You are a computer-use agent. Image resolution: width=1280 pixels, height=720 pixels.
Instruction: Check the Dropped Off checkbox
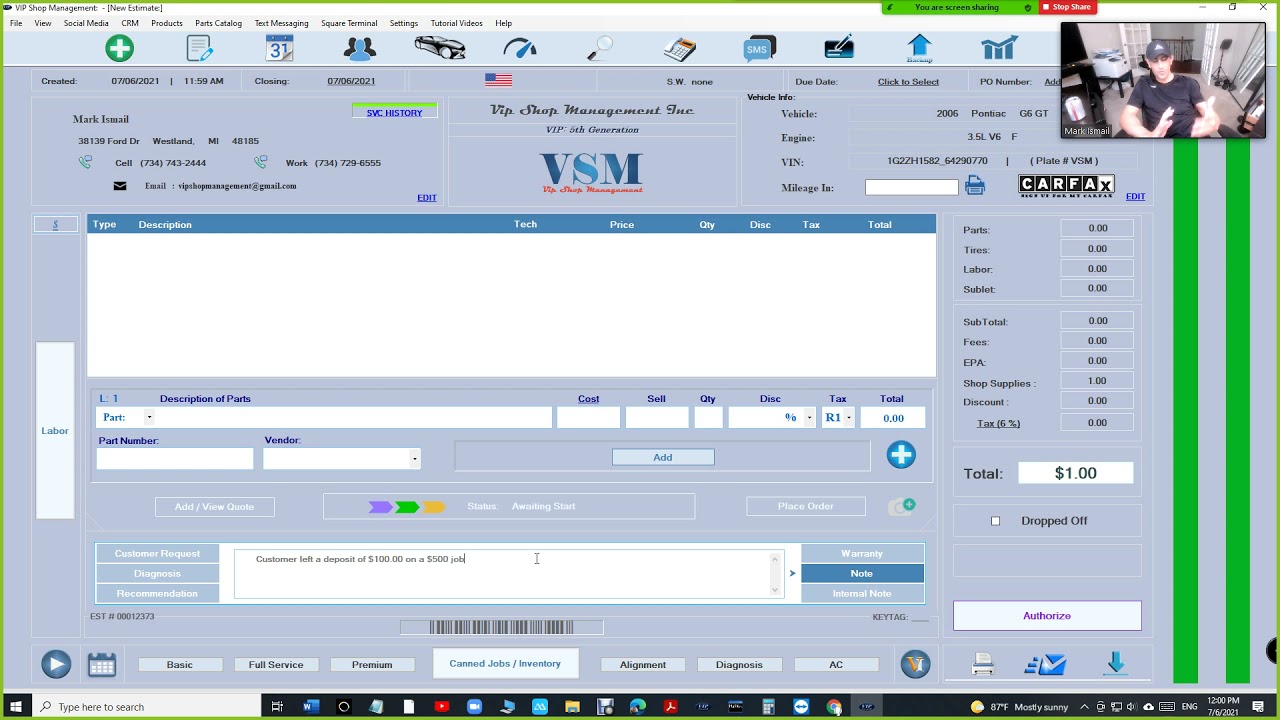coord(995,521)
